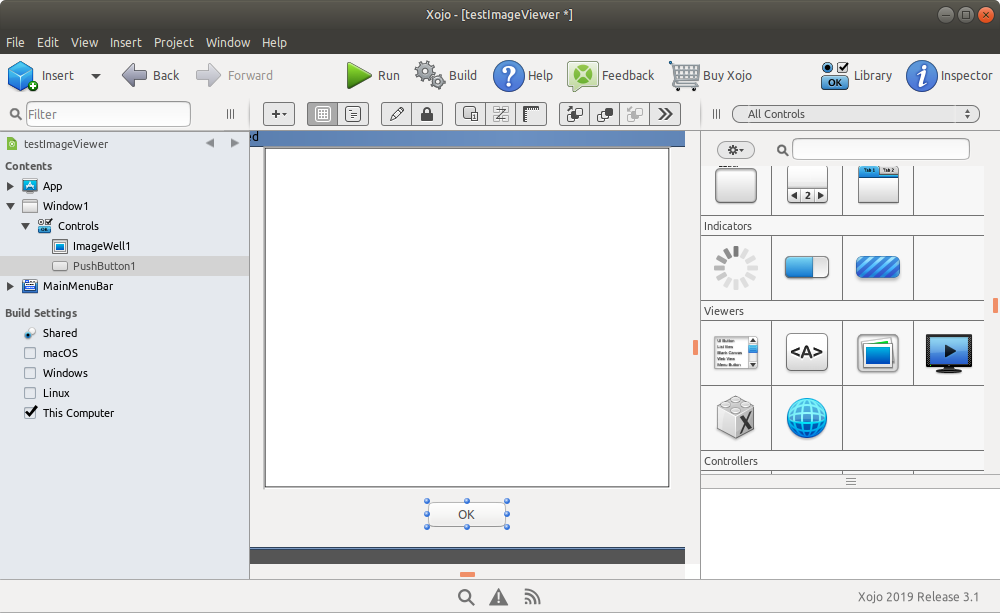The height and width of the screenshot is (613, 1000).
Task: Open the Insert dropdown arrow
Action: pos(96,76)
